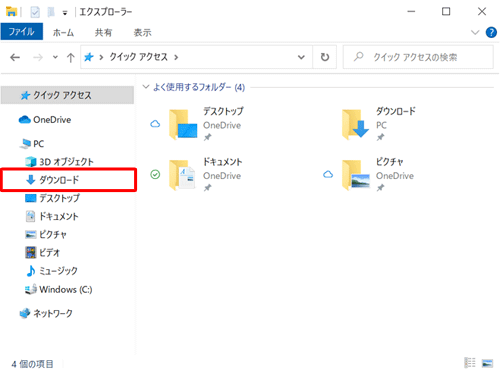Click the 4 個の項目 status text
The width and height of the screenshot is (500, 373).
click(x=33, y=364)
